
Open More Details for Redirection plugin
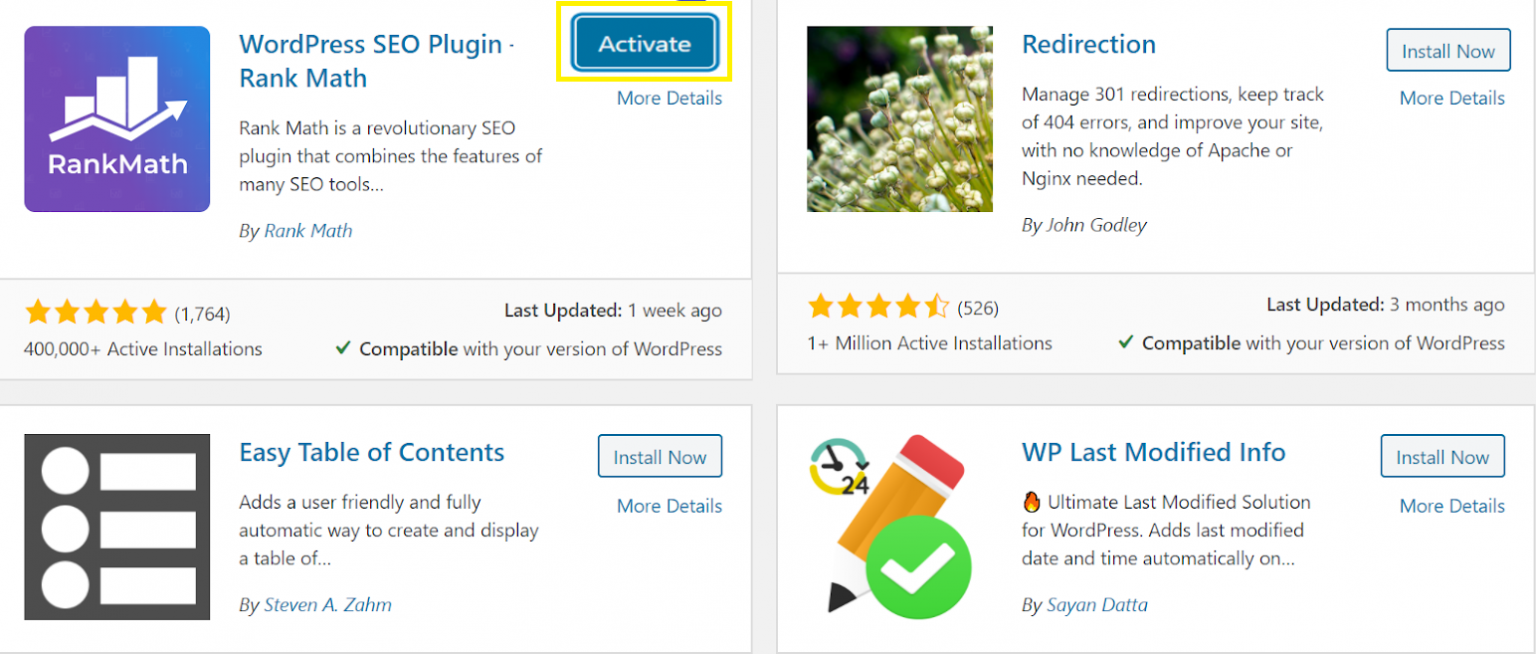(x=1452, y=98)
